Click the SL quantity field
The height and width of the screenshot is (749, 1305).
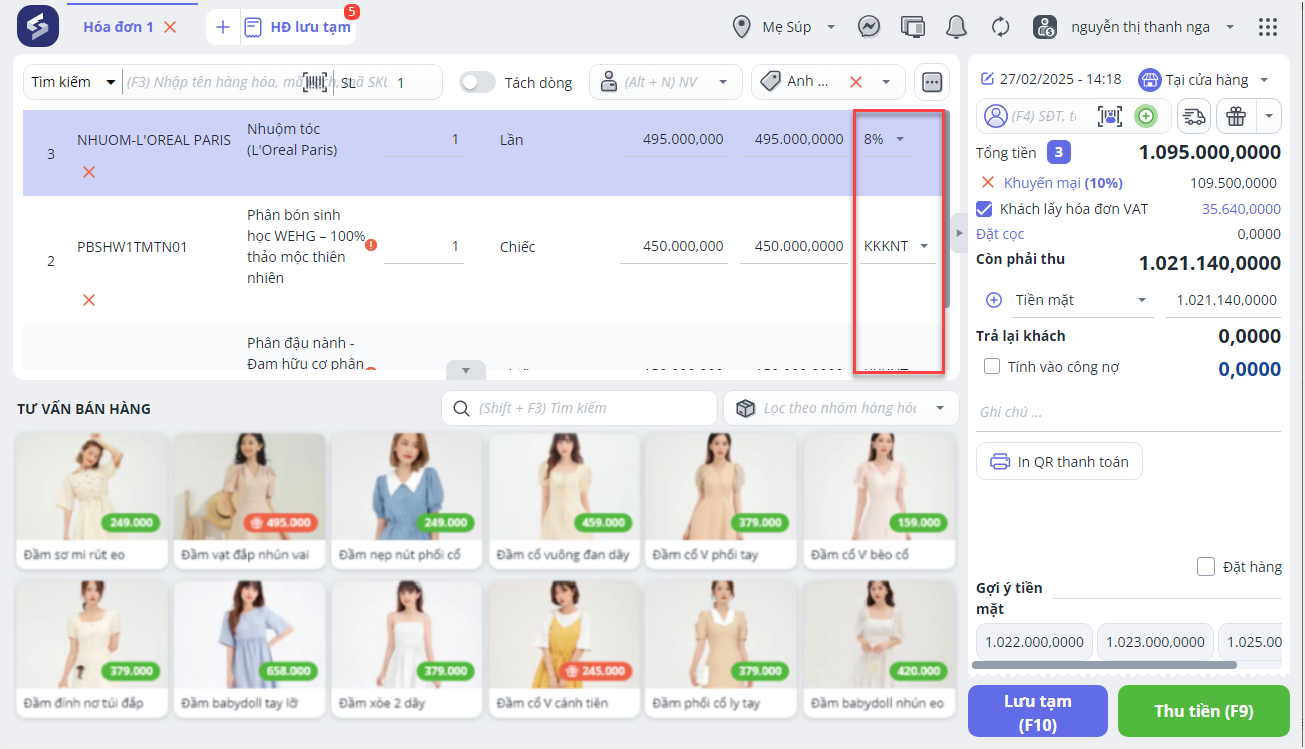pos(400,82)
